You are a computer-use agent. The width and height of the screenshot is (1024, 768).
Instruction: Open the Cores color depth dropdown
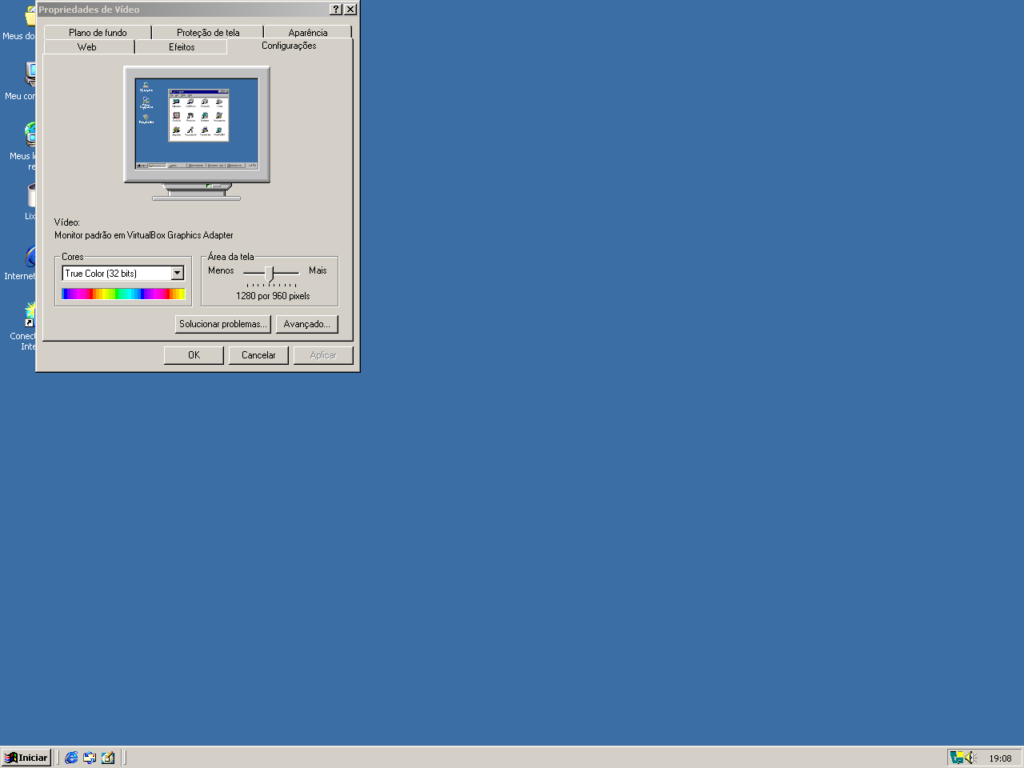[x=177, y=273]
